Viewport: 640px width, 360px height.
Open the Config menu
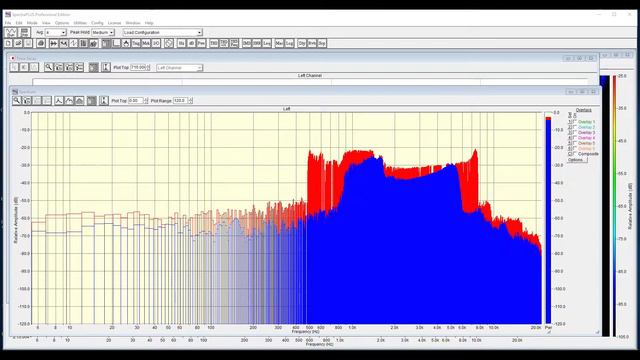click(97, 23)
